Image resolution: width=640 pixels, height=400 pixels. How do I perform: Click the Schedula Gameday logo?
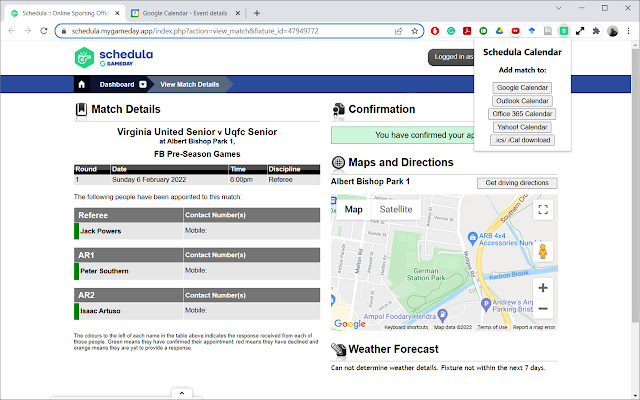pos(114,57)
